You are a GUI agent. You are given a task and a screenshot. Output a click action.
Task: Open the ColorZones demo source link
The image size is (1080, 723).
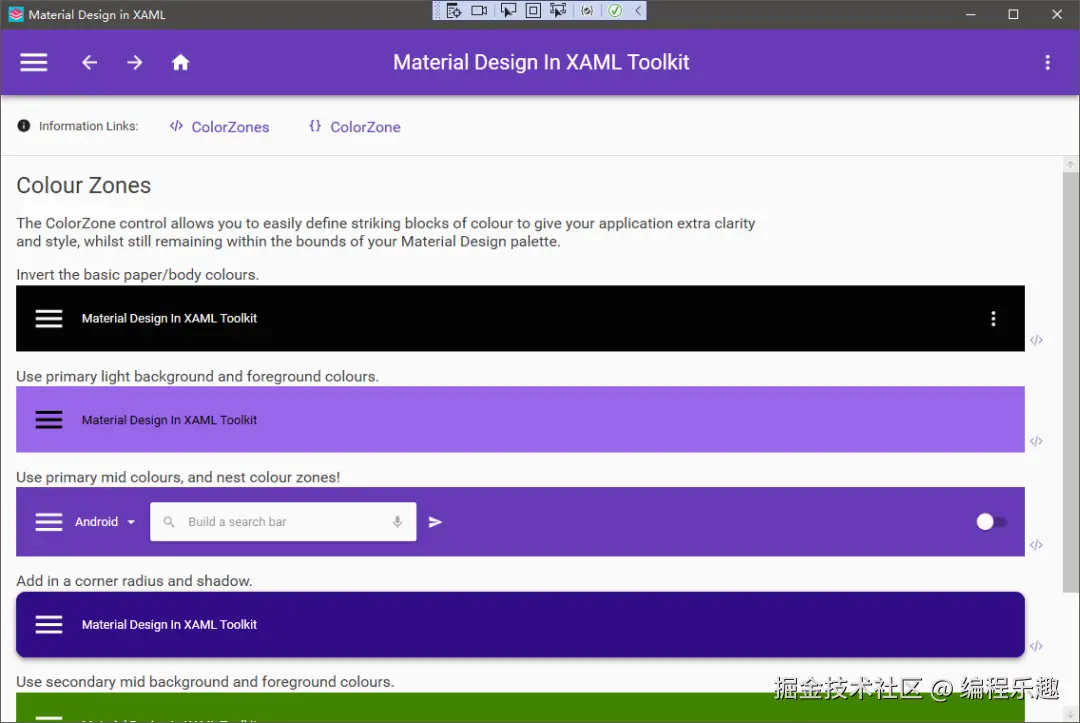[x=220, y=127]
